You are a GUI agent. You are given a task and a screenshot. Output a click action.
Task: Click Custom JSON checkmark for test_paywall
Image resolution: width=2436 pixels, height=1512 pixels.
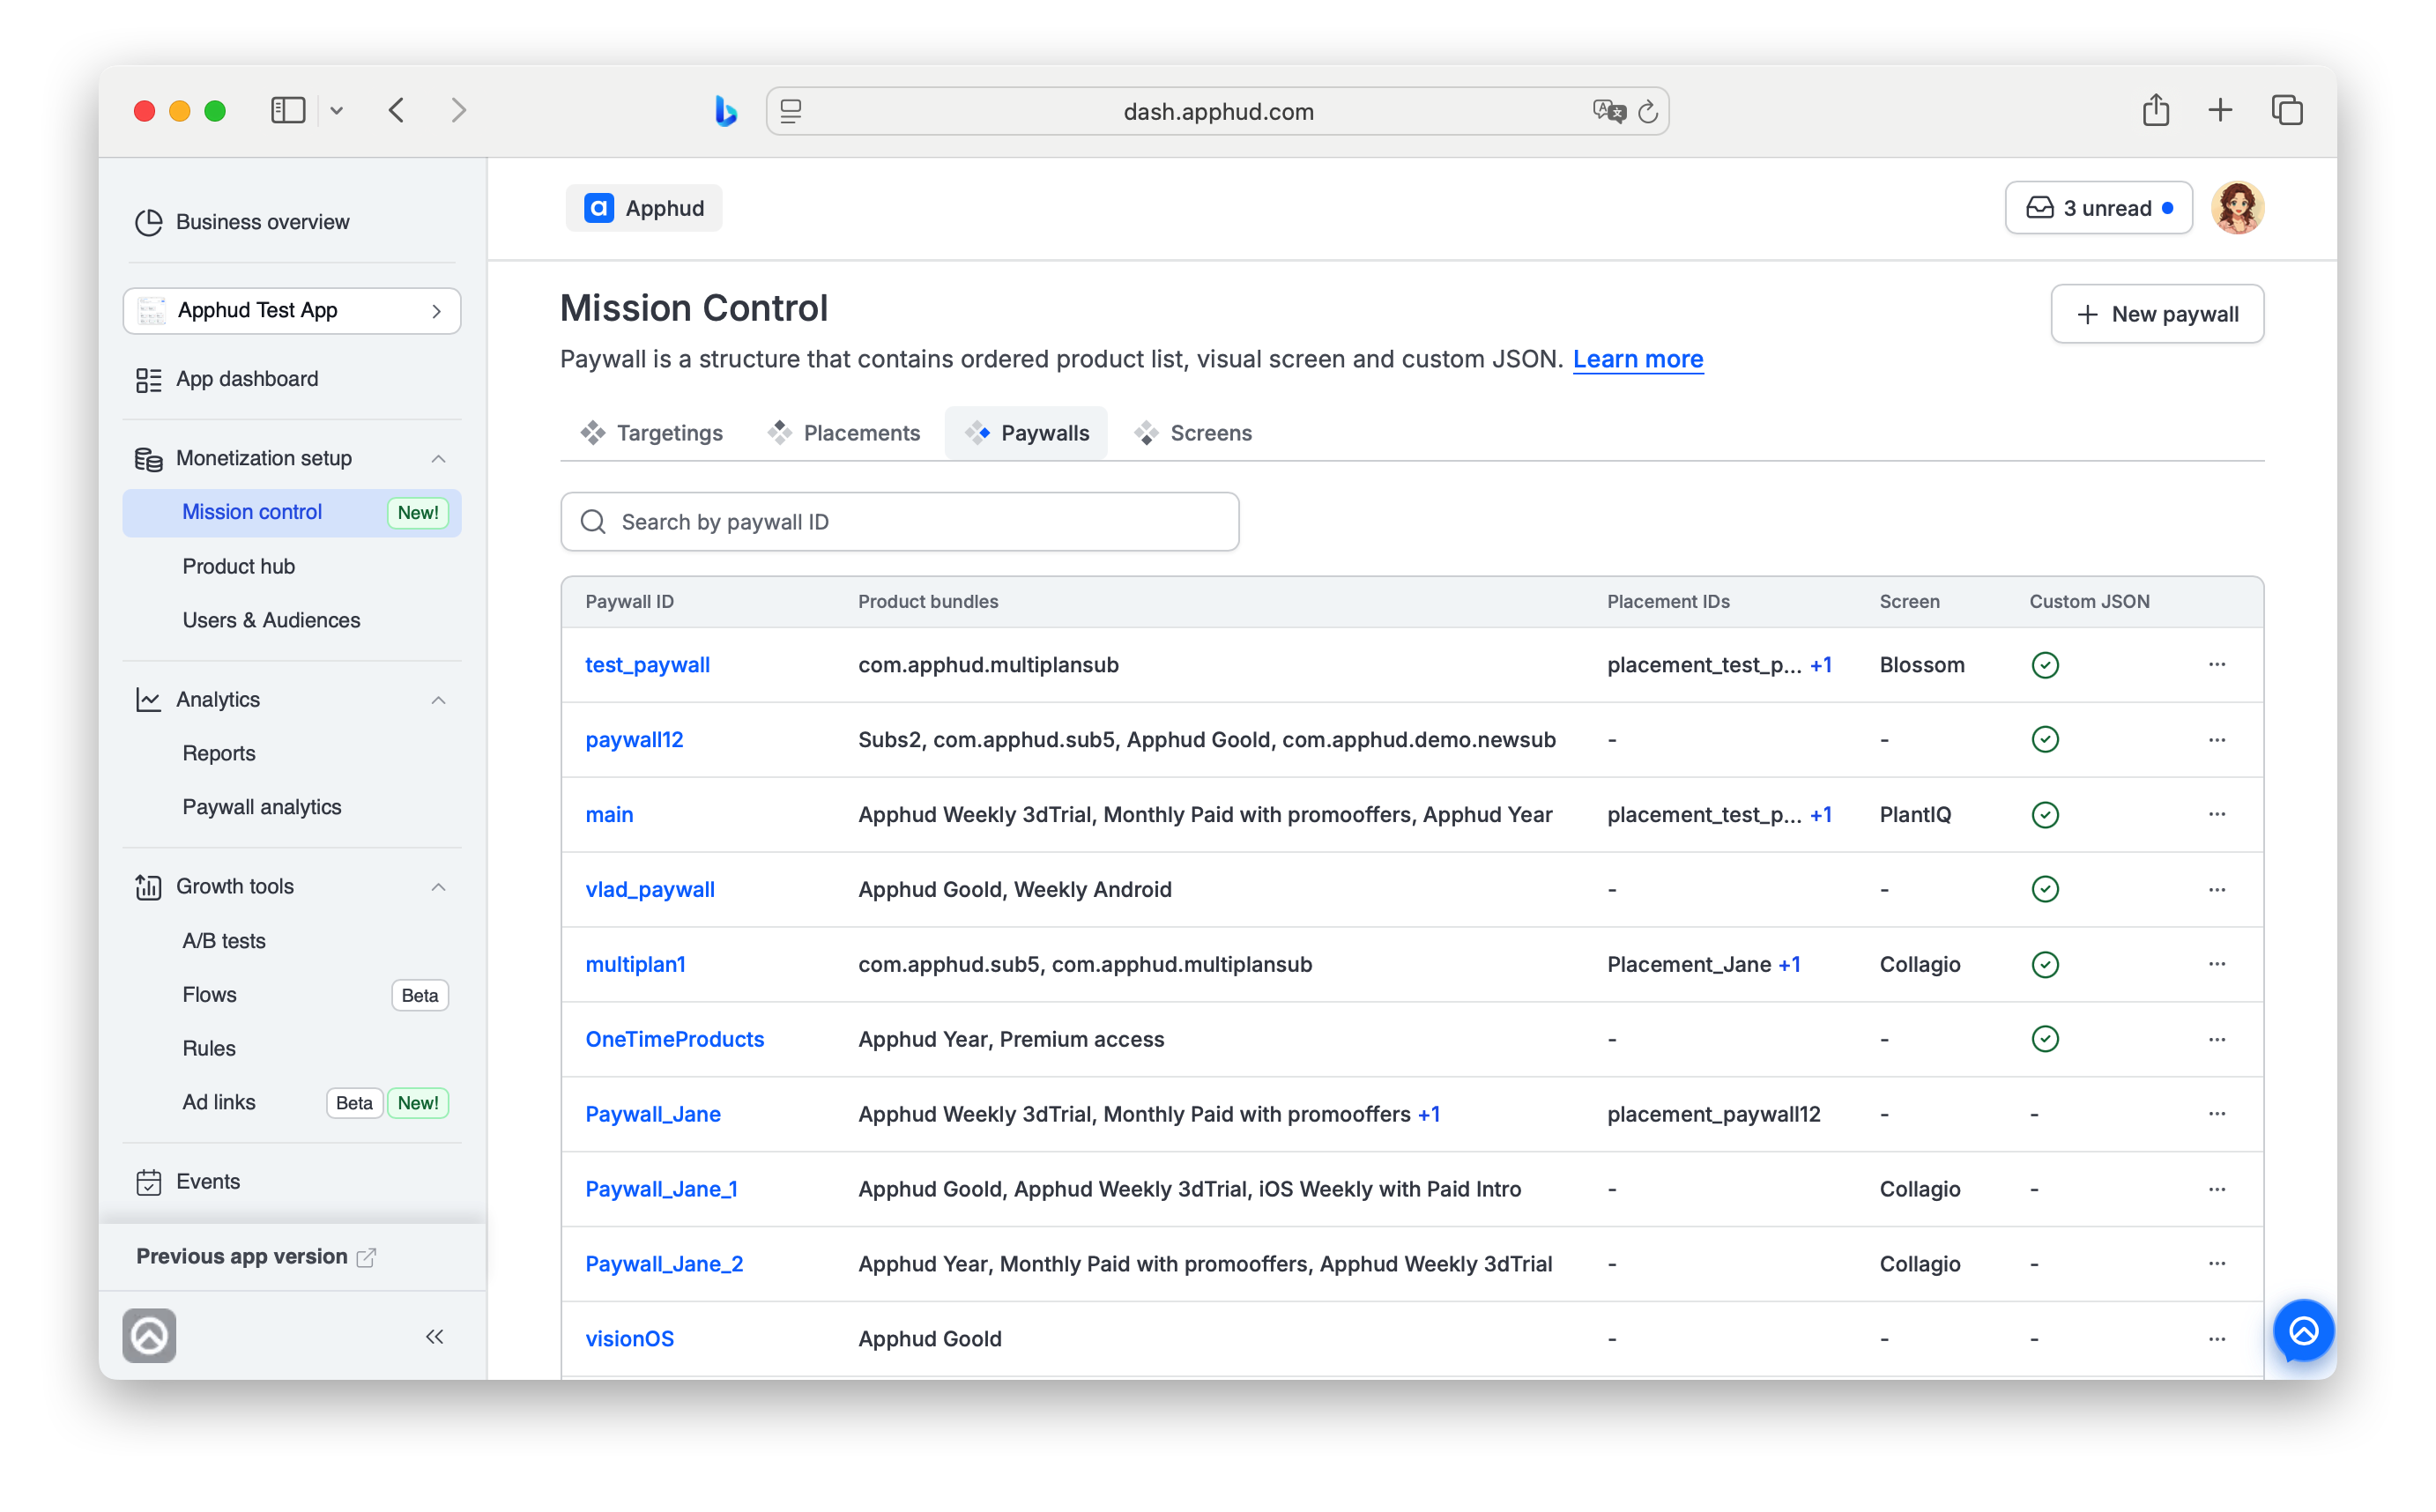pos(2045,665)
